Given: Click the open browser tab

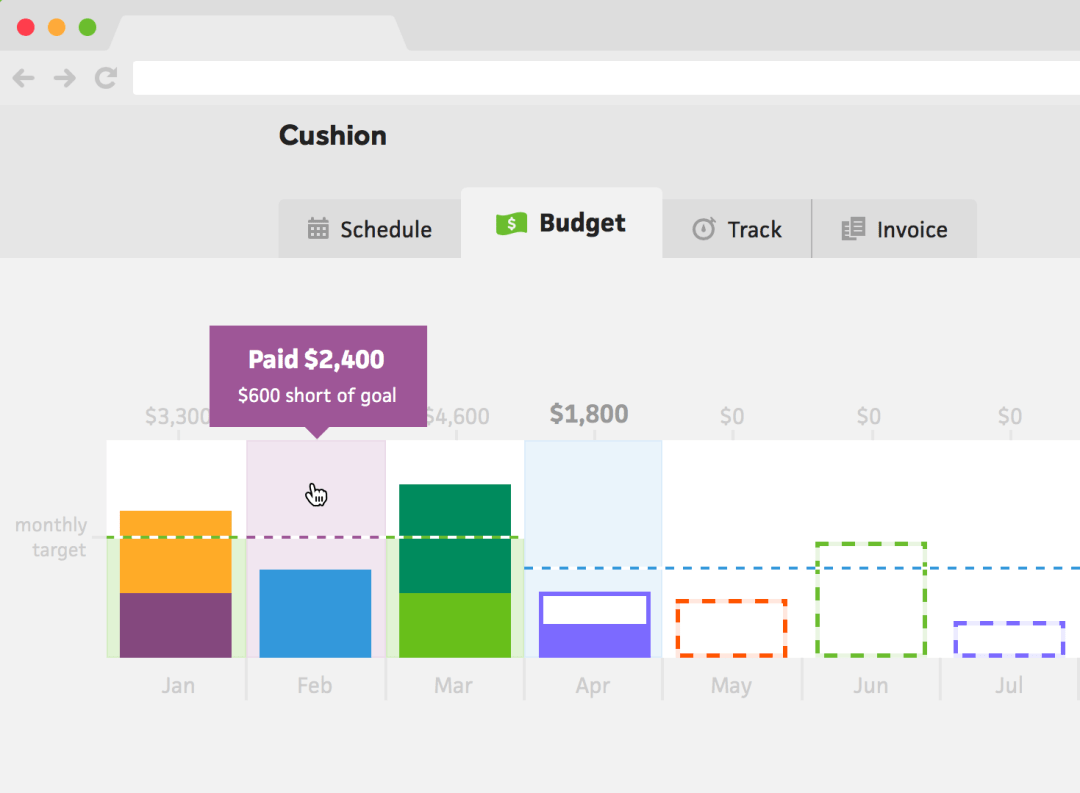Looking at the screenshot, I should tap(258, 33).
